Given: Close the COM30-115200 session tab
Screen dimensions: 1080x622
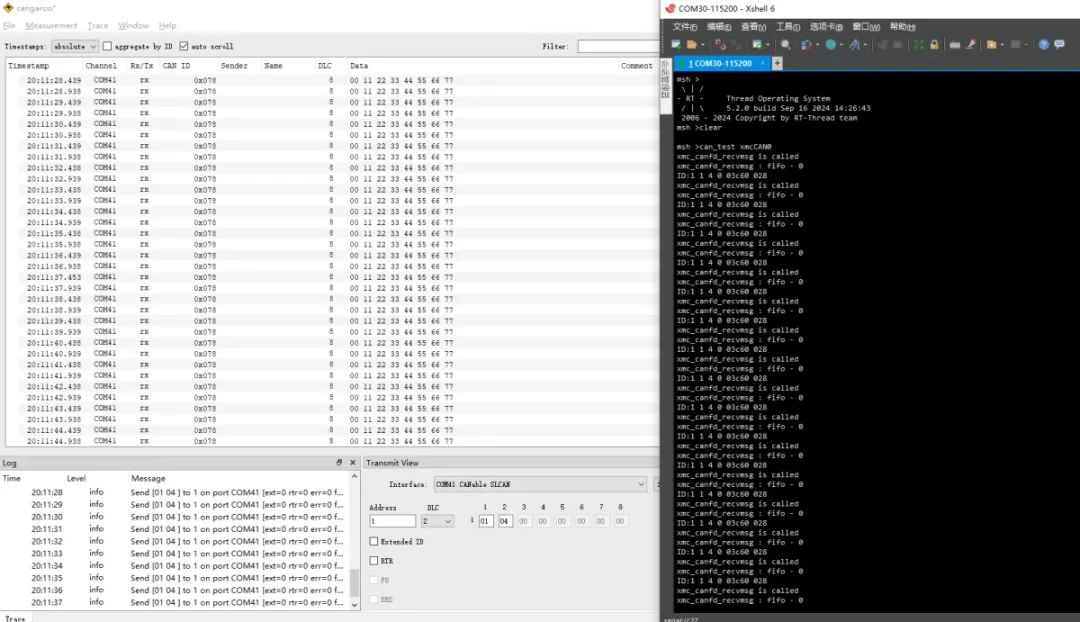Looking at the screenshot, I should [762, 63].
